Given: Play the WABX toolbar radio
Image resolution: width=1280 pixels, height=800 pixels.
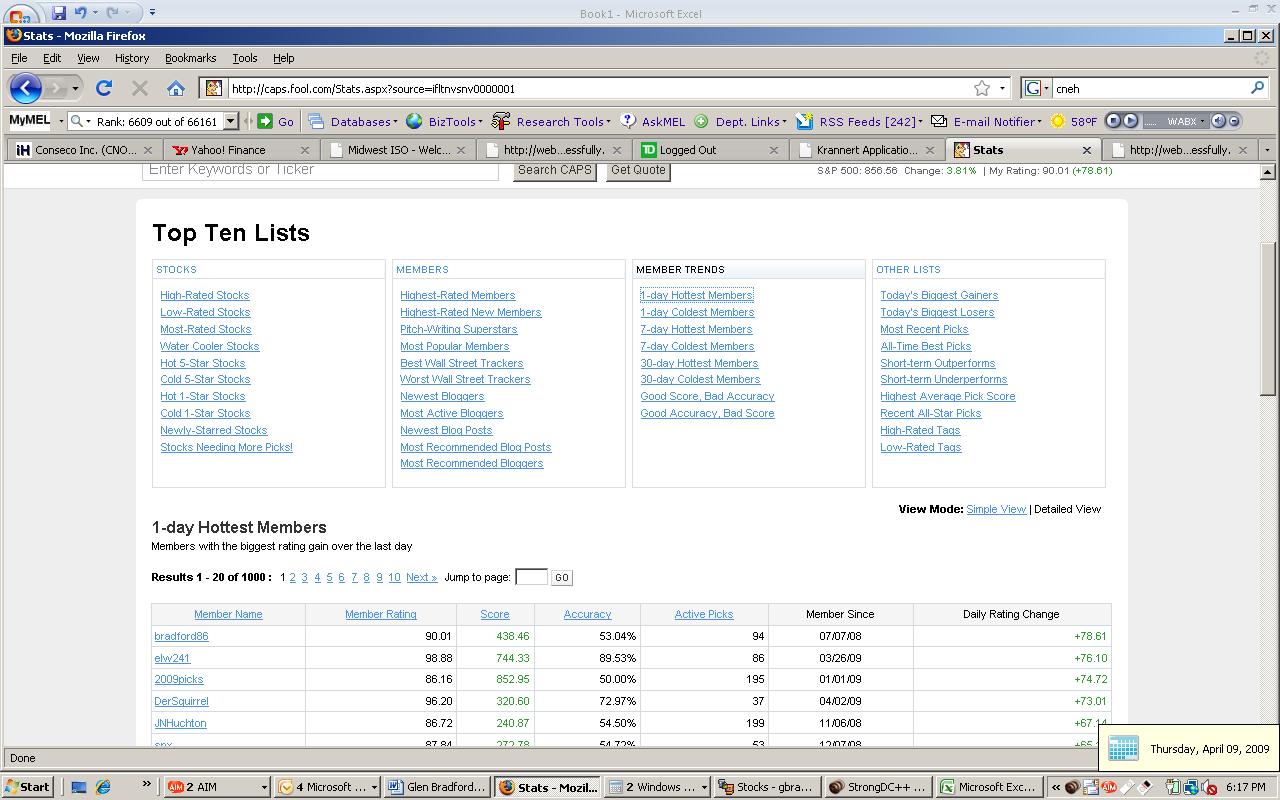Looking at the screenshot, I should coord(1130,121).
